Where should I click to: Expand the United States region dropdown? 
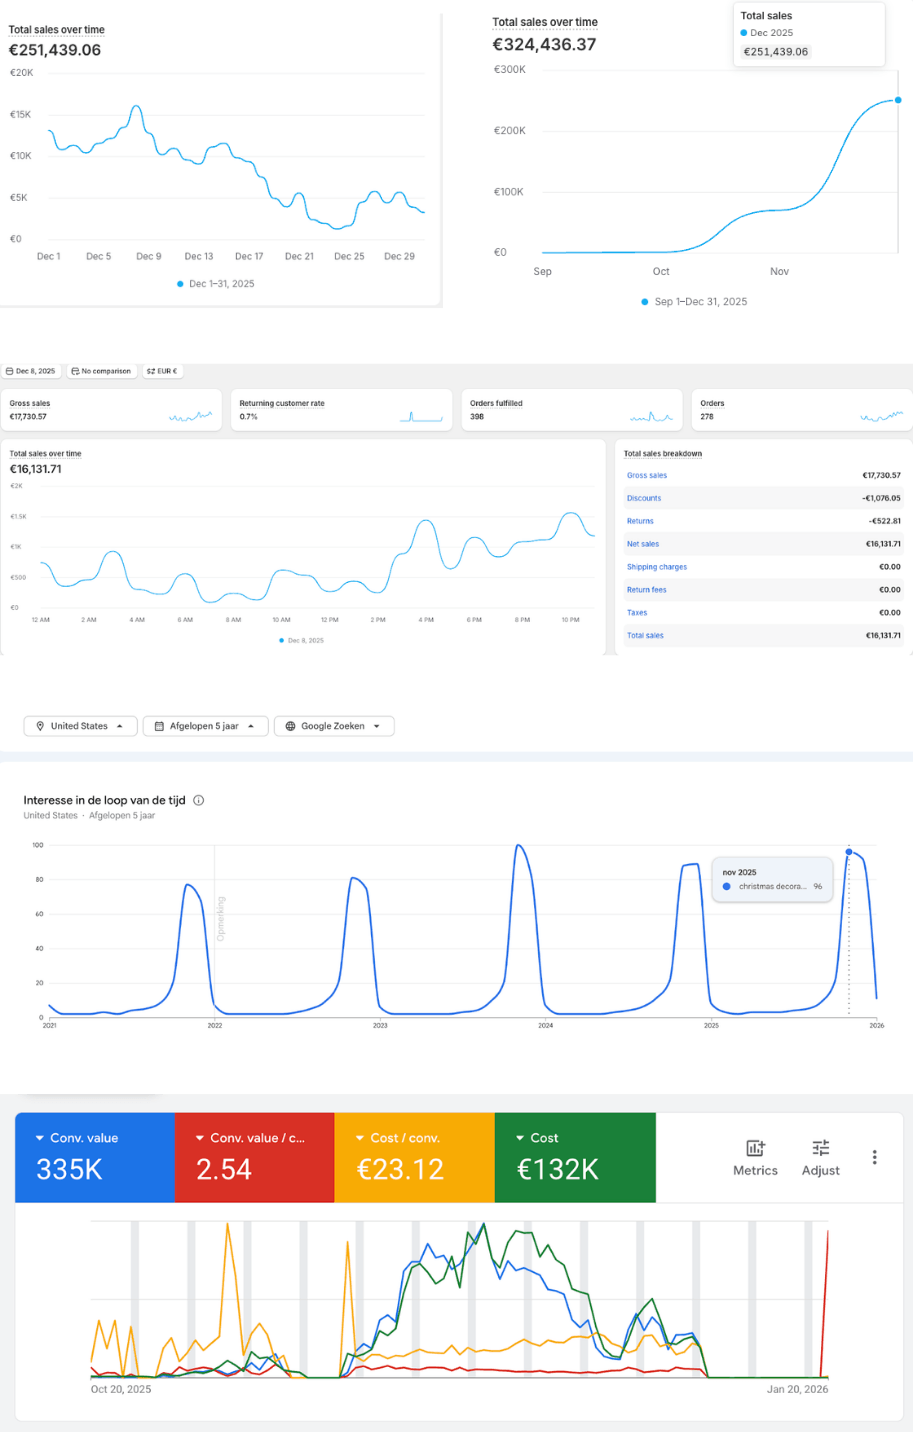[80, 726]
